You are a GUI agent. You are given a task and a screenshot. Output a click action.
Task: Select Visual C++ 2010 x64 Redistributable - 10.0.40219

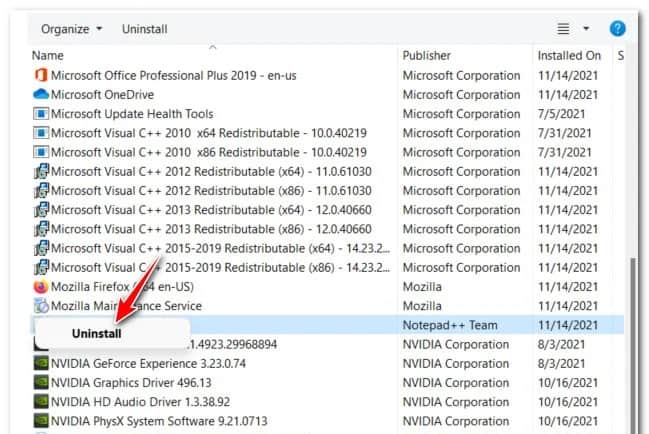coord(209,133)
